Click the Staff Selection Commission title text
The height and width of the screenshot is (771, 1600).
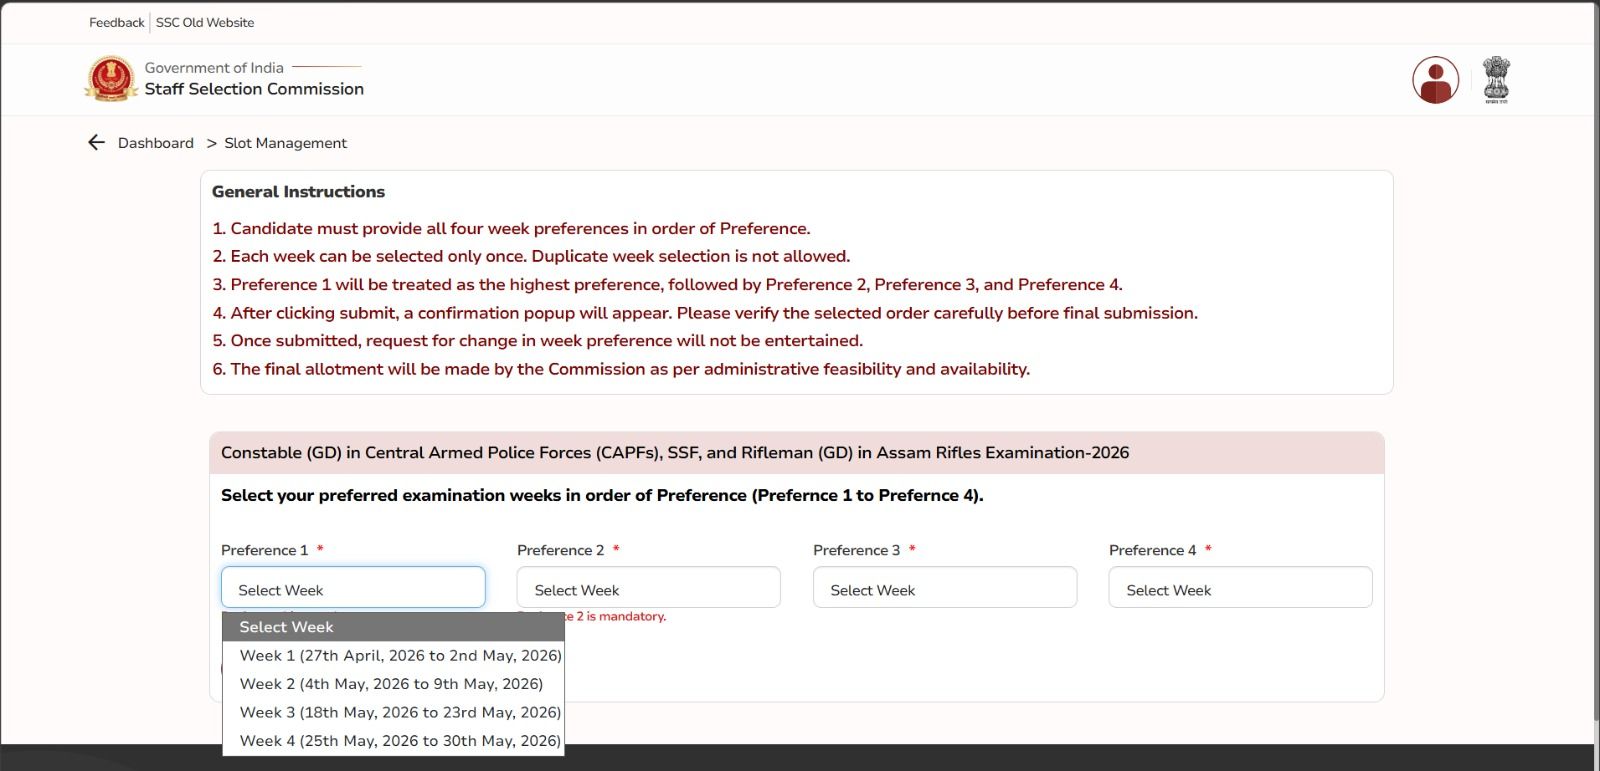point(254,89)
